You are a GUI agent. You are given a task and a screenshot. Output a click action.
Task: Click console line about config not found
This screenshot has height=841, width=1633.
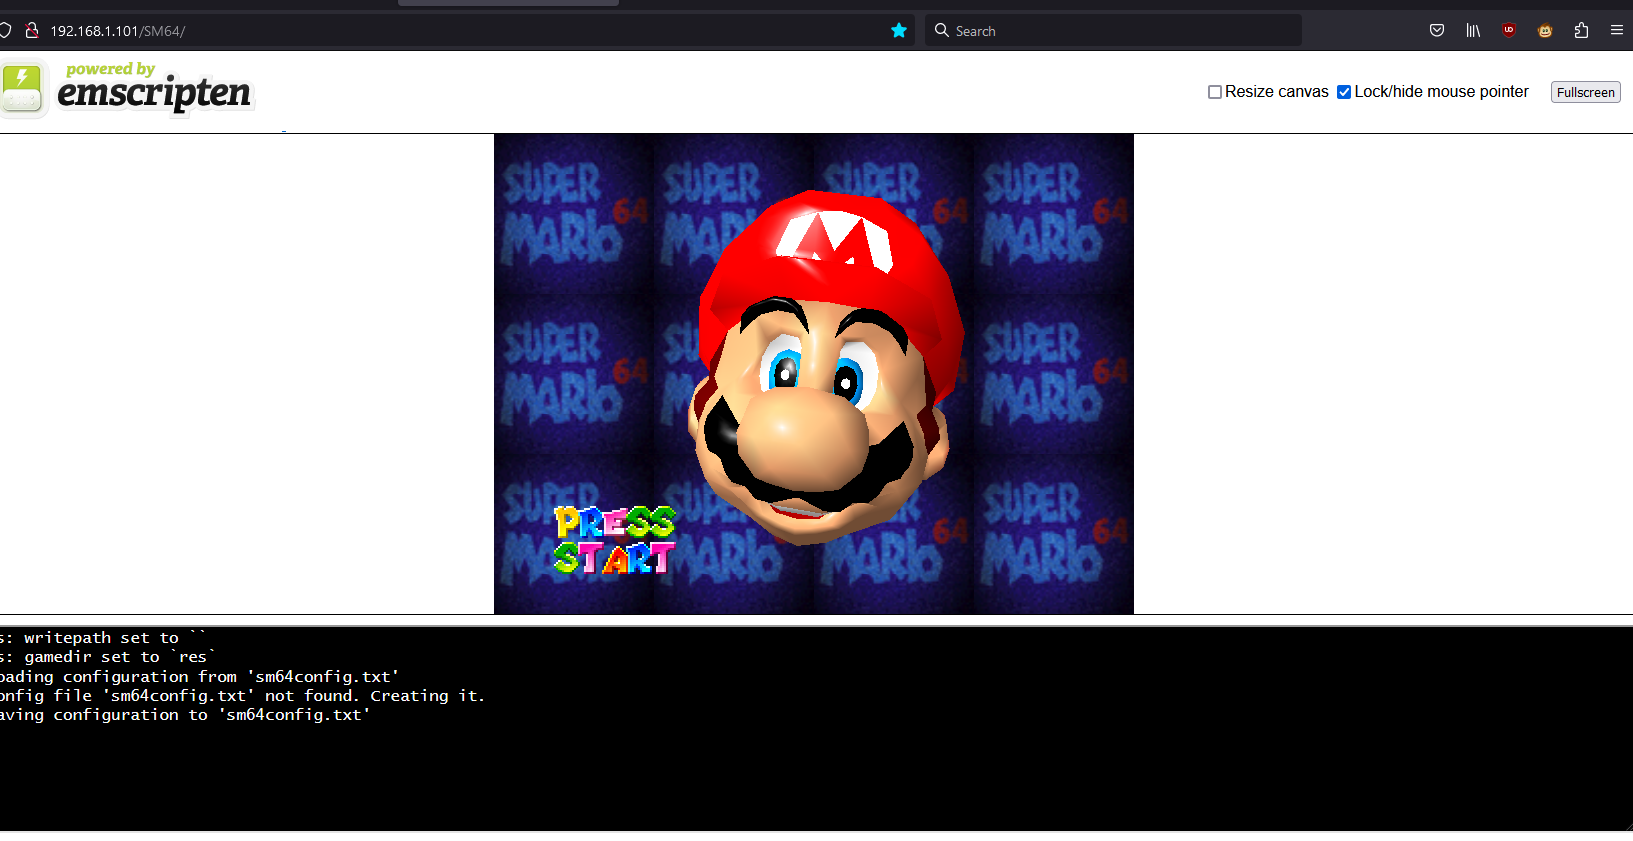tap(242, 696)
